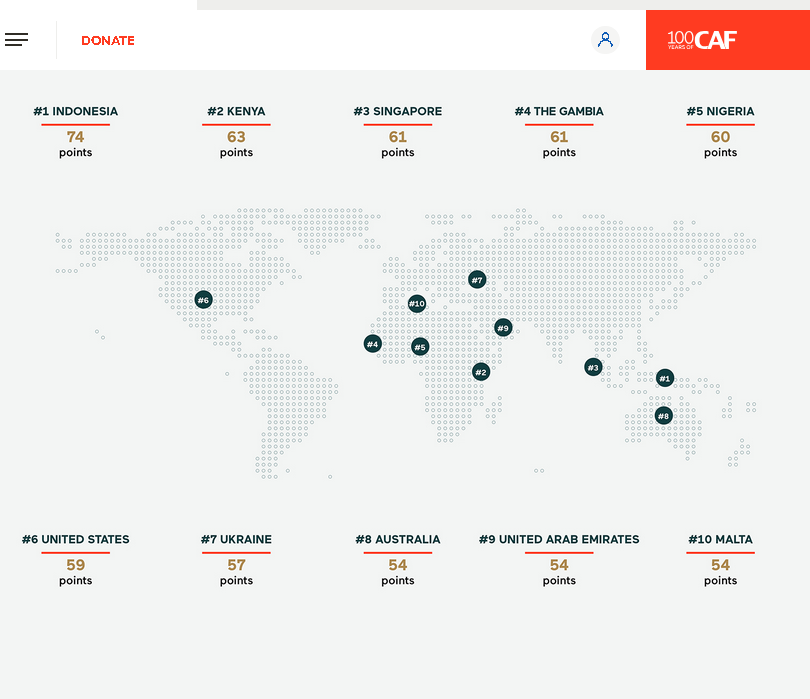
Task: Click the #3 SINGAPORE heading
Action: (398, 111)
